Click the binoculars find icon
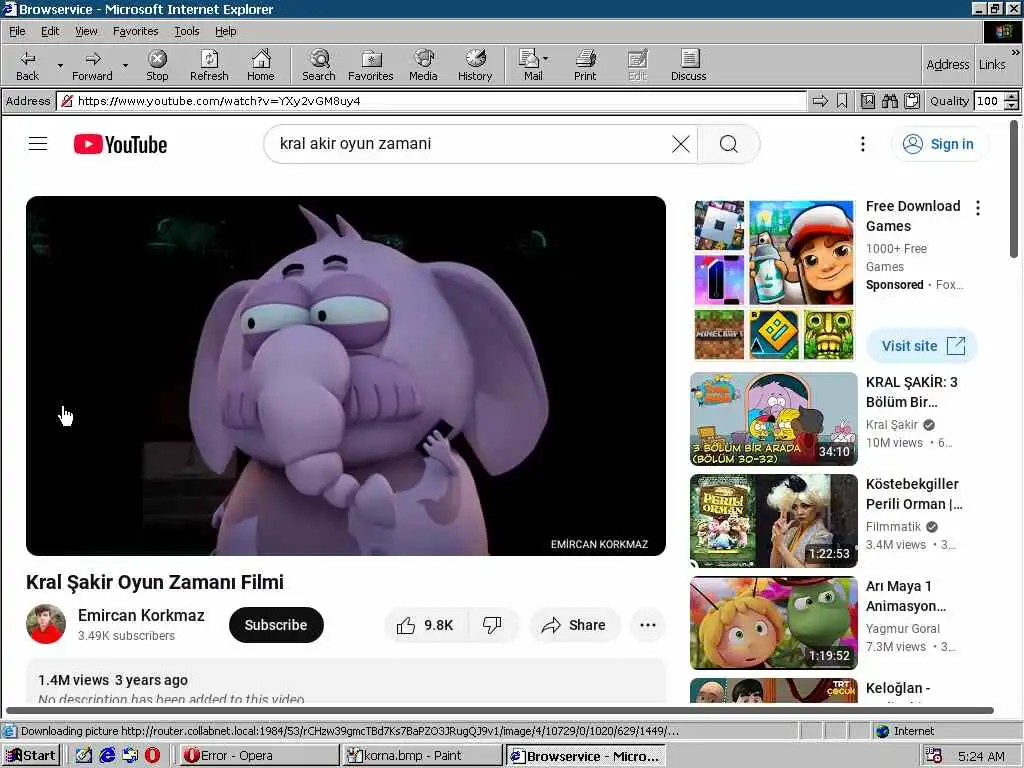The image size is (1024, 768). pos(889,101)
